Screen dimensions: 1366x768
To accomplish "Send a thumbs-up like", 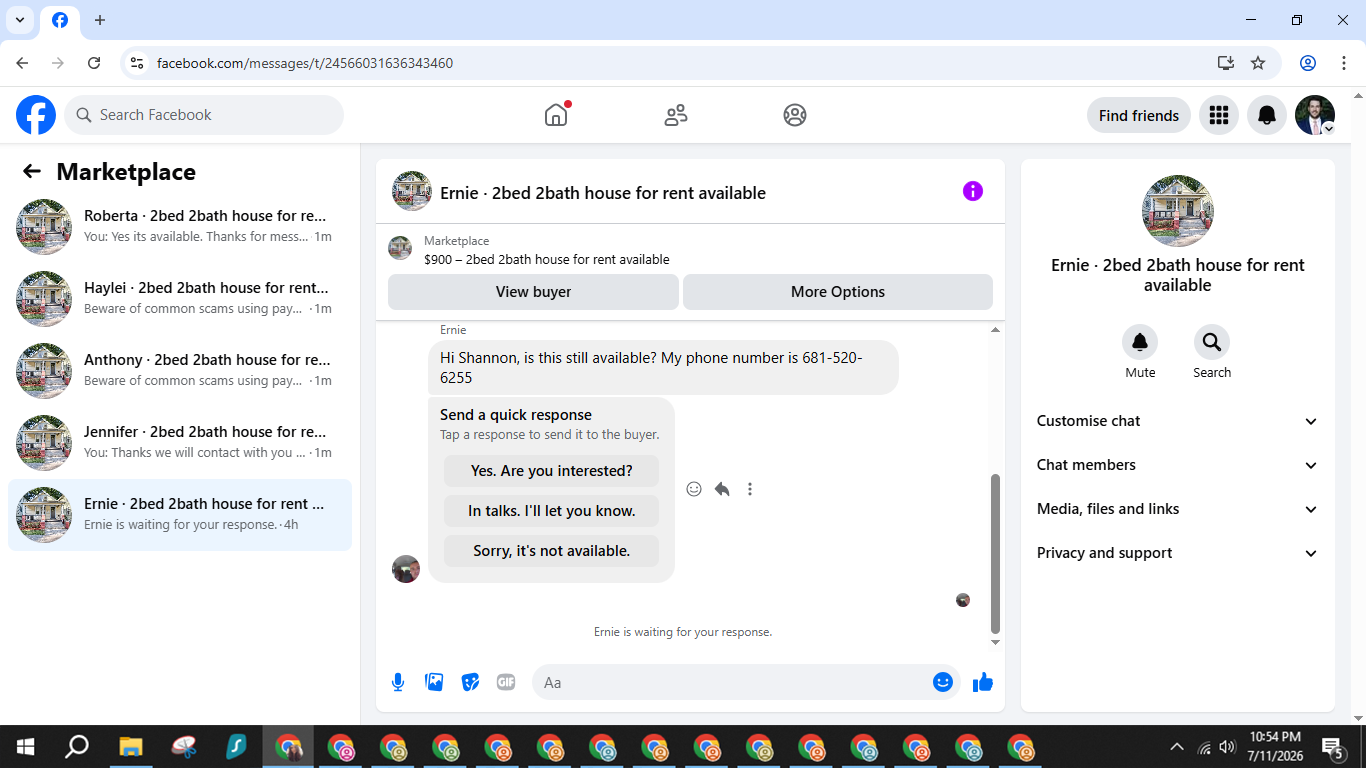I will coord(983,682).
